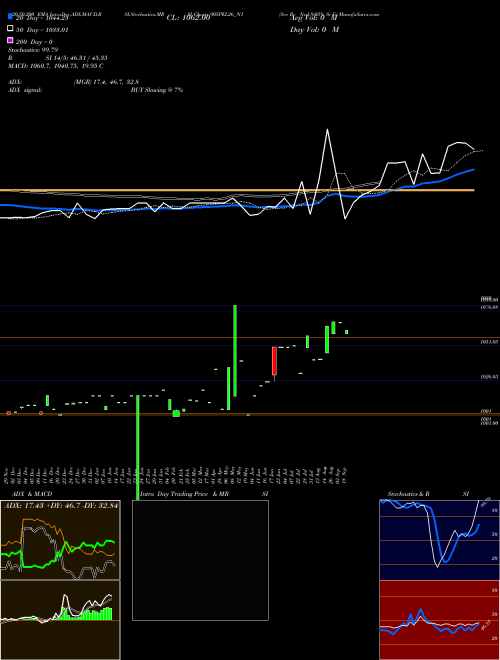
Task: Click the '(MGR) 17.4, 46.7, 32.8' ADX values
Action: 106,82
